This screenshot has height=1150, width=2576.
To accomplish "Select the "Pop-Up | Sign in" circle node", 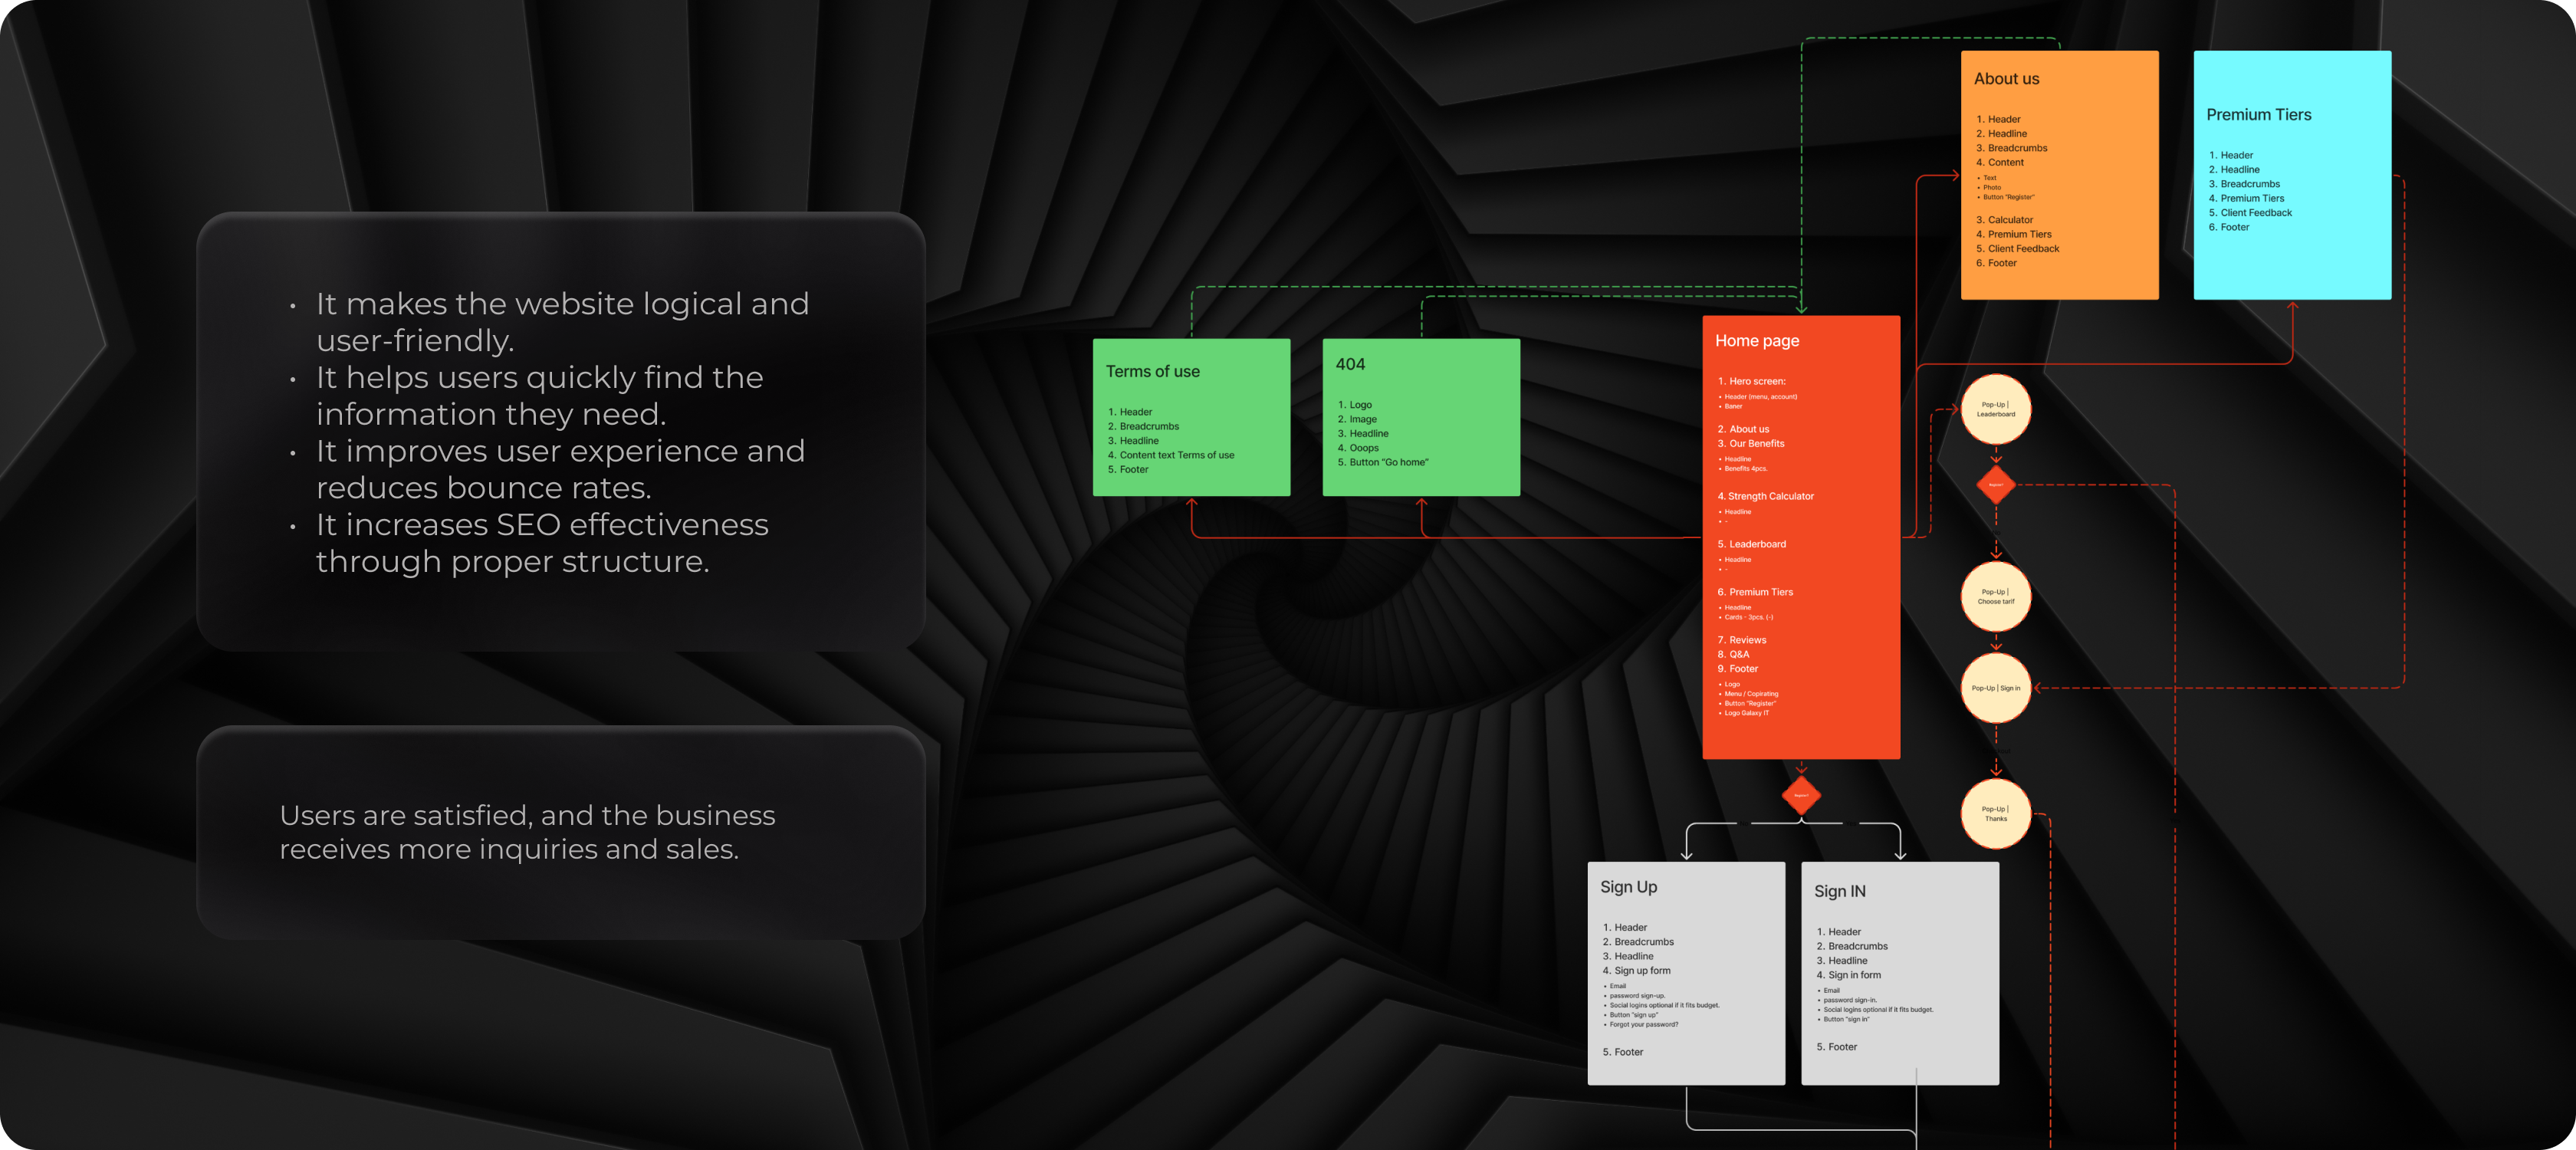I will point(1996,688).
